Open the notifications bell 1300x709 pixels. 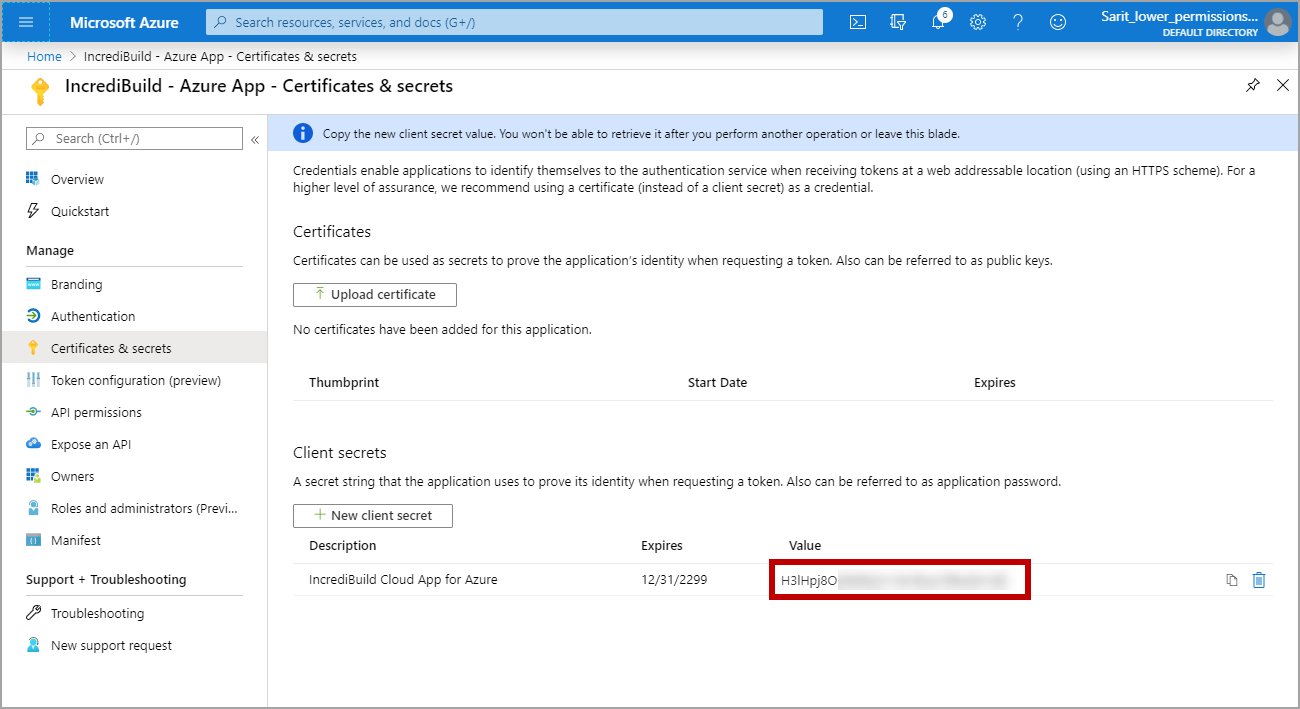pos(938,22)
